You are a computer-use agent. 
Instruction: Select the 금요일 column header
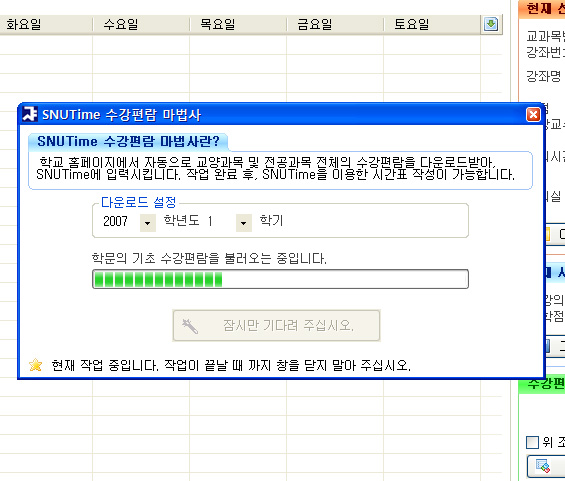click(335, 25)
